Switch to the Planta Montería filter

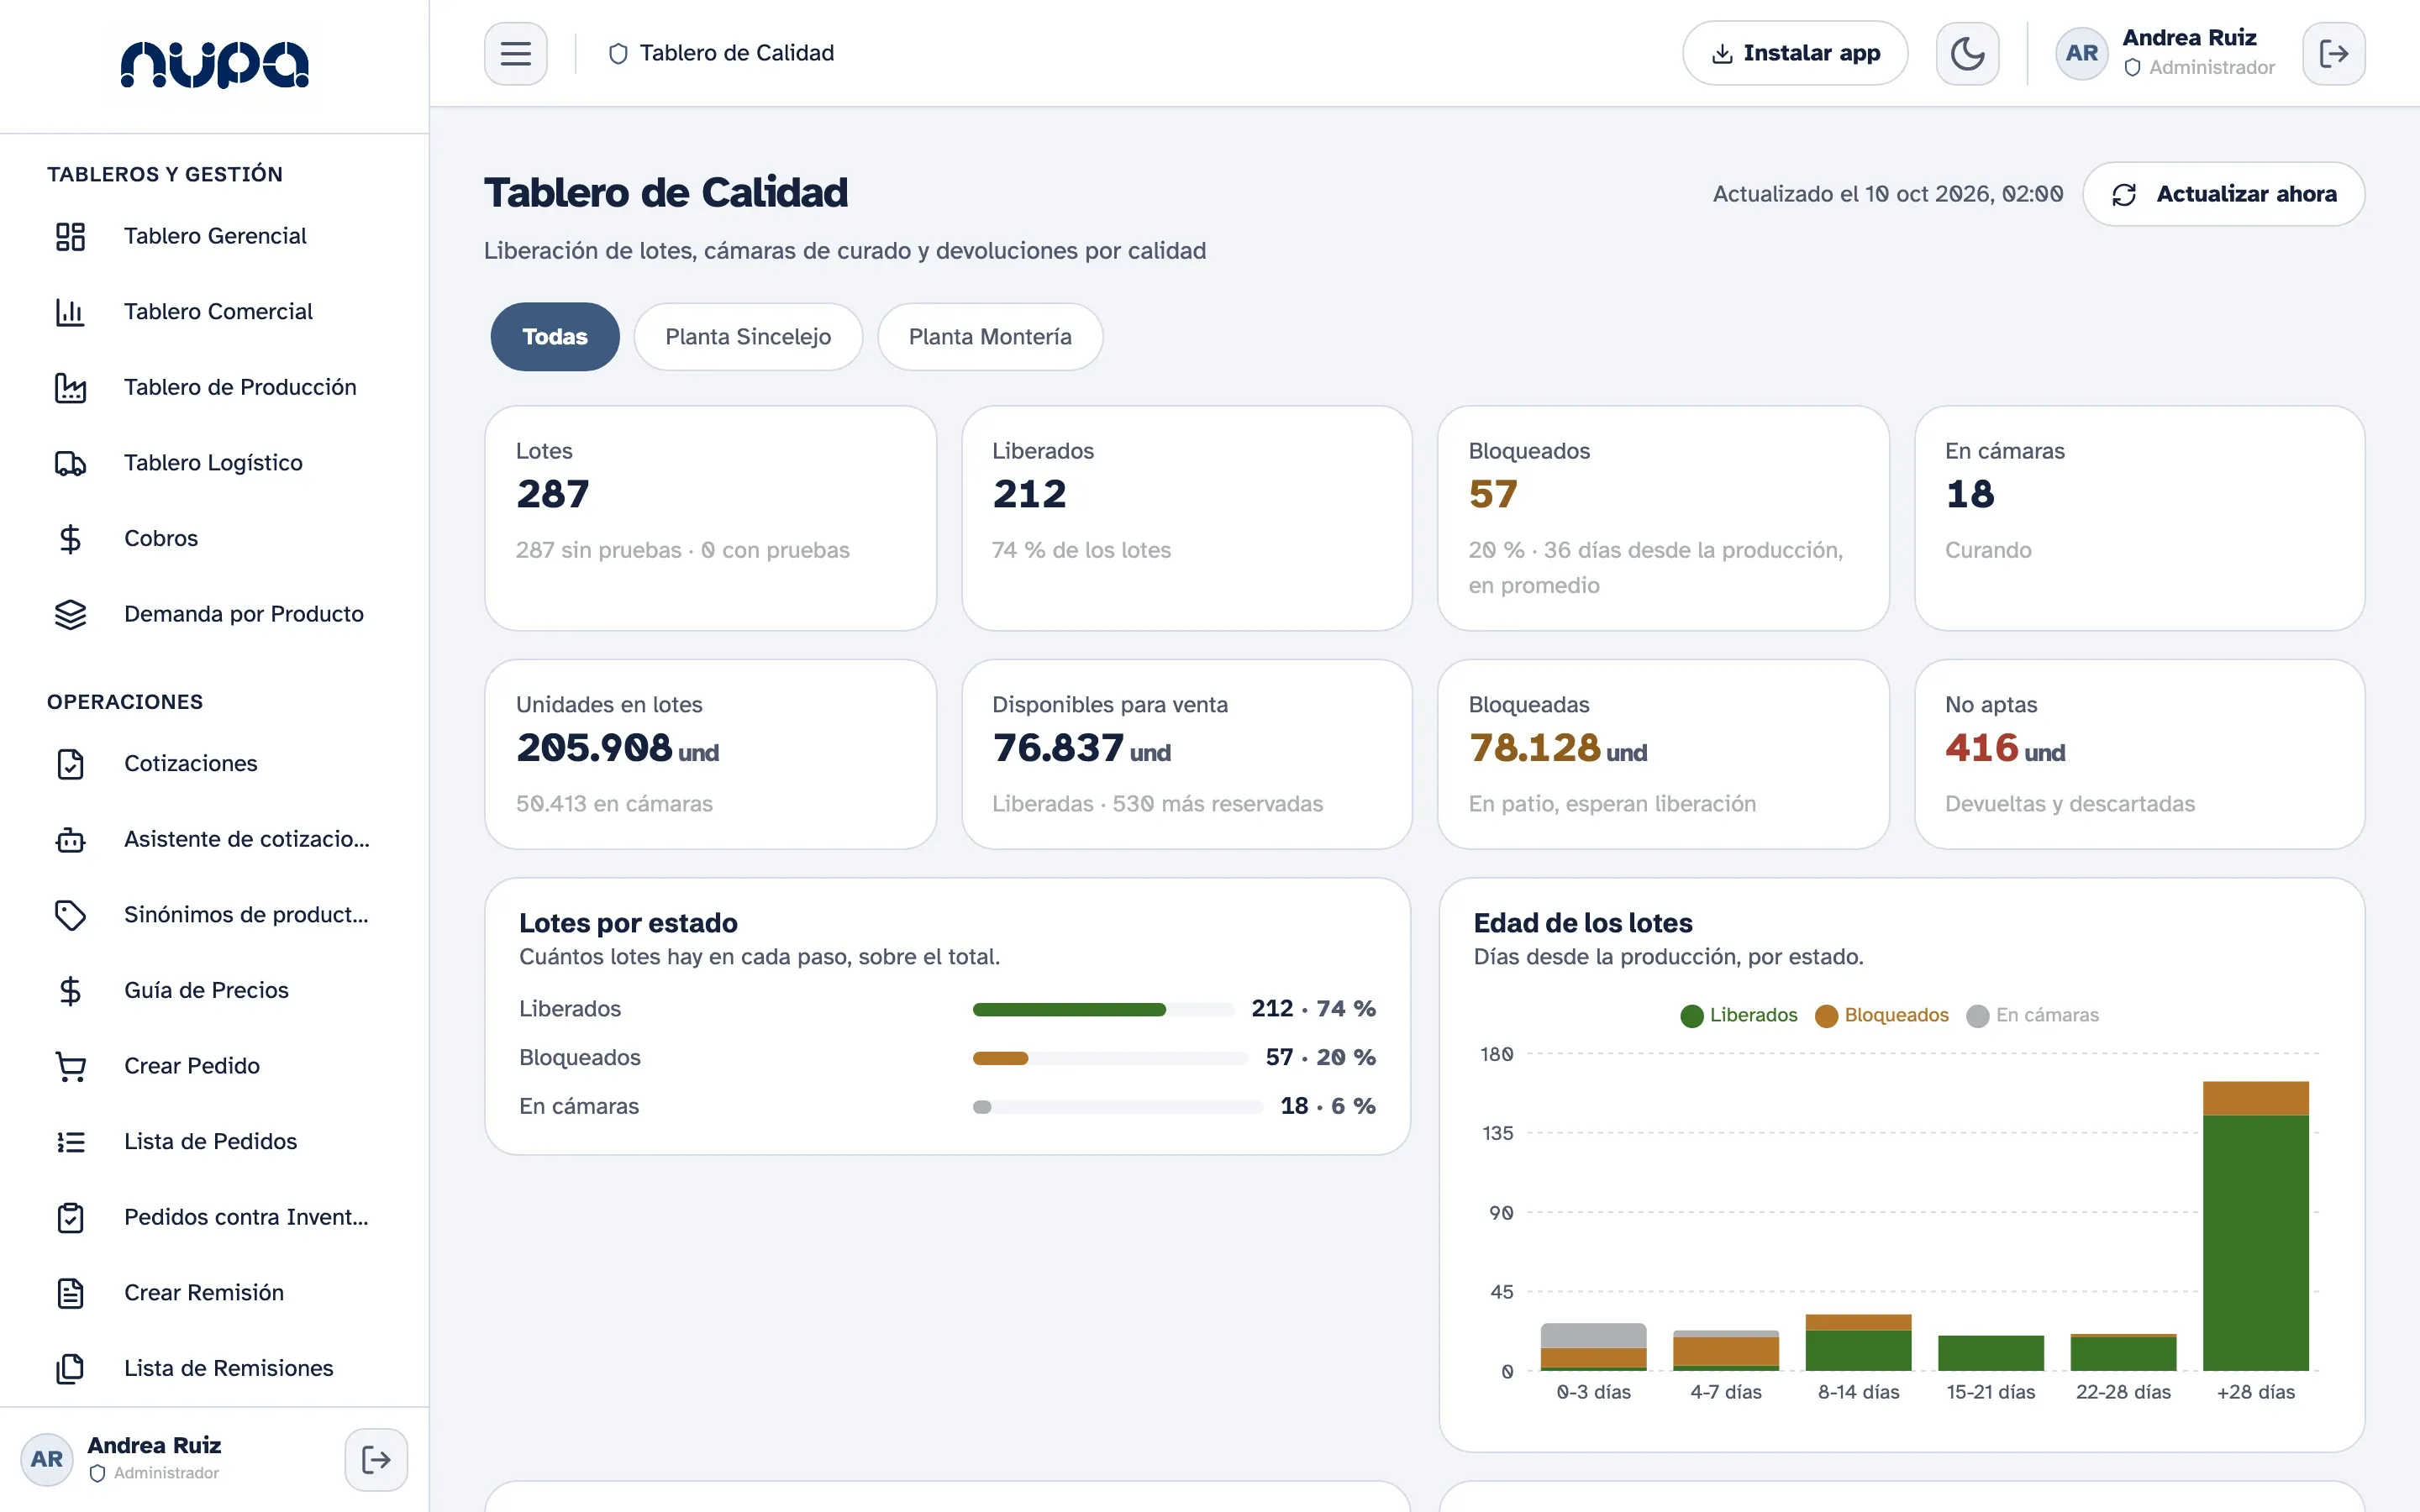990,337
